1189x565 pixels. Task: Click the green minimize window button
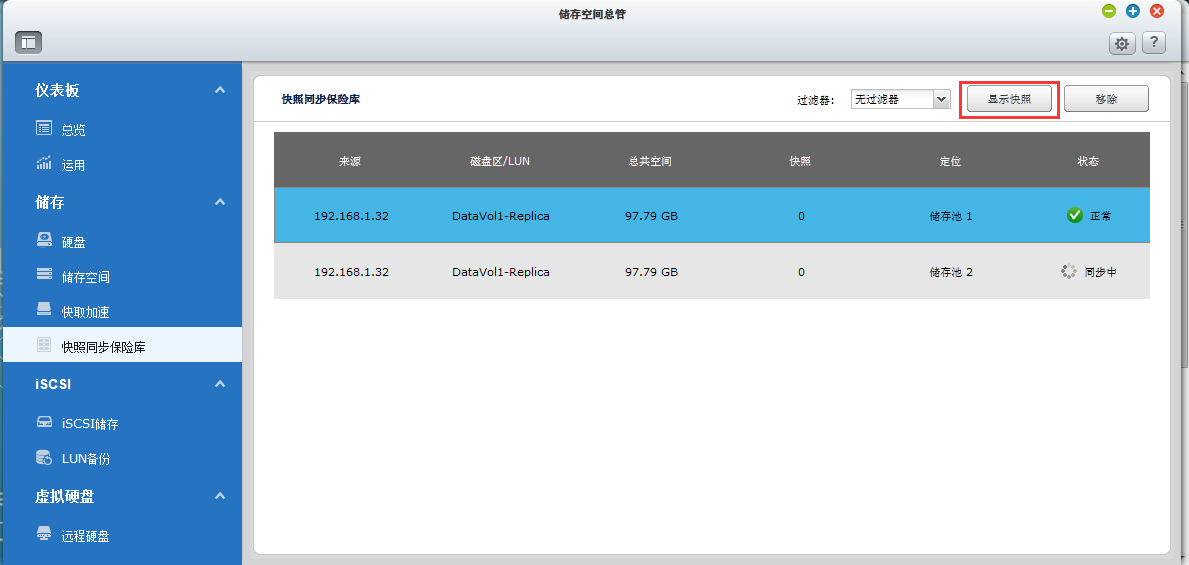coord(1109,11)
